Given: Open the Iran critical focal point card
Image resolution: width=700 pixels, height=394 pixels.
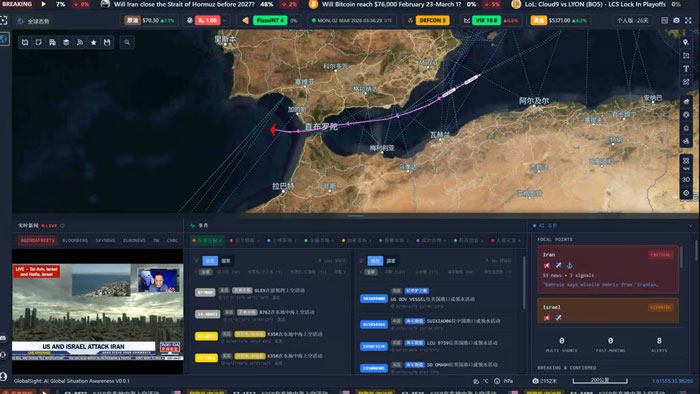Looking at the screenshot, I should (x=608, y=270).
